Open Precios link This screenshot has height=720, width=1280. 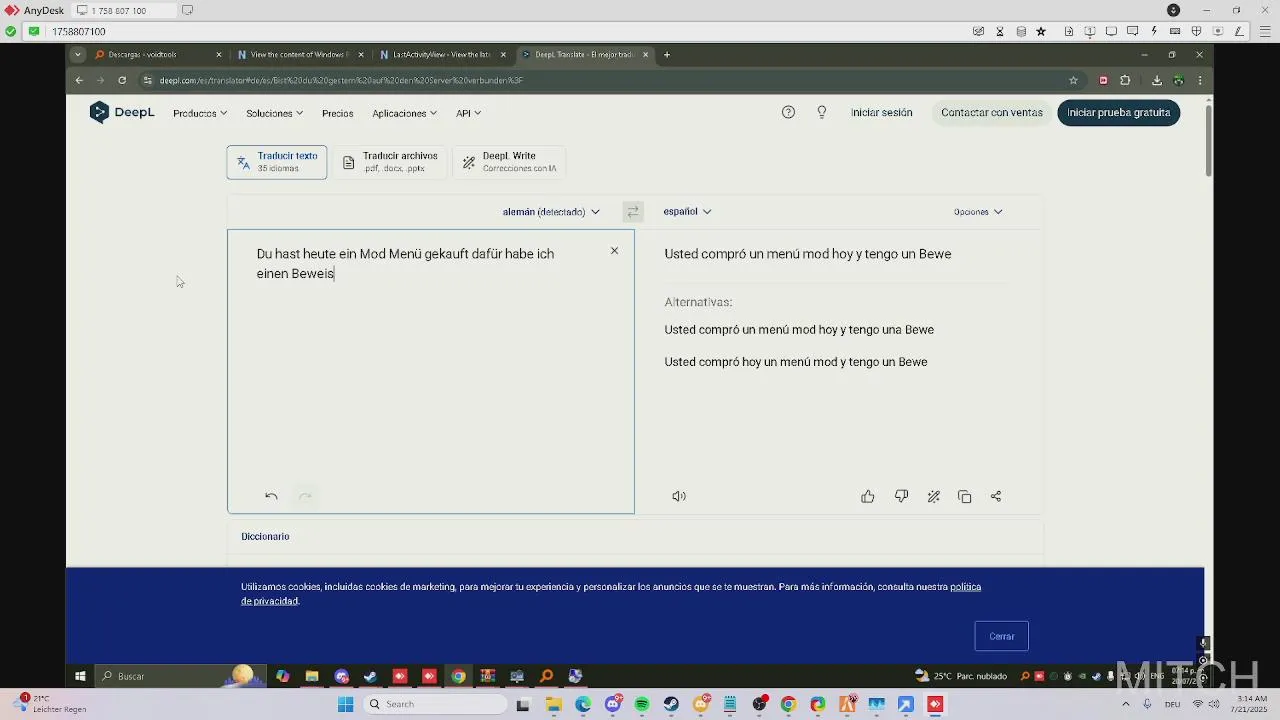click(338, 114)
